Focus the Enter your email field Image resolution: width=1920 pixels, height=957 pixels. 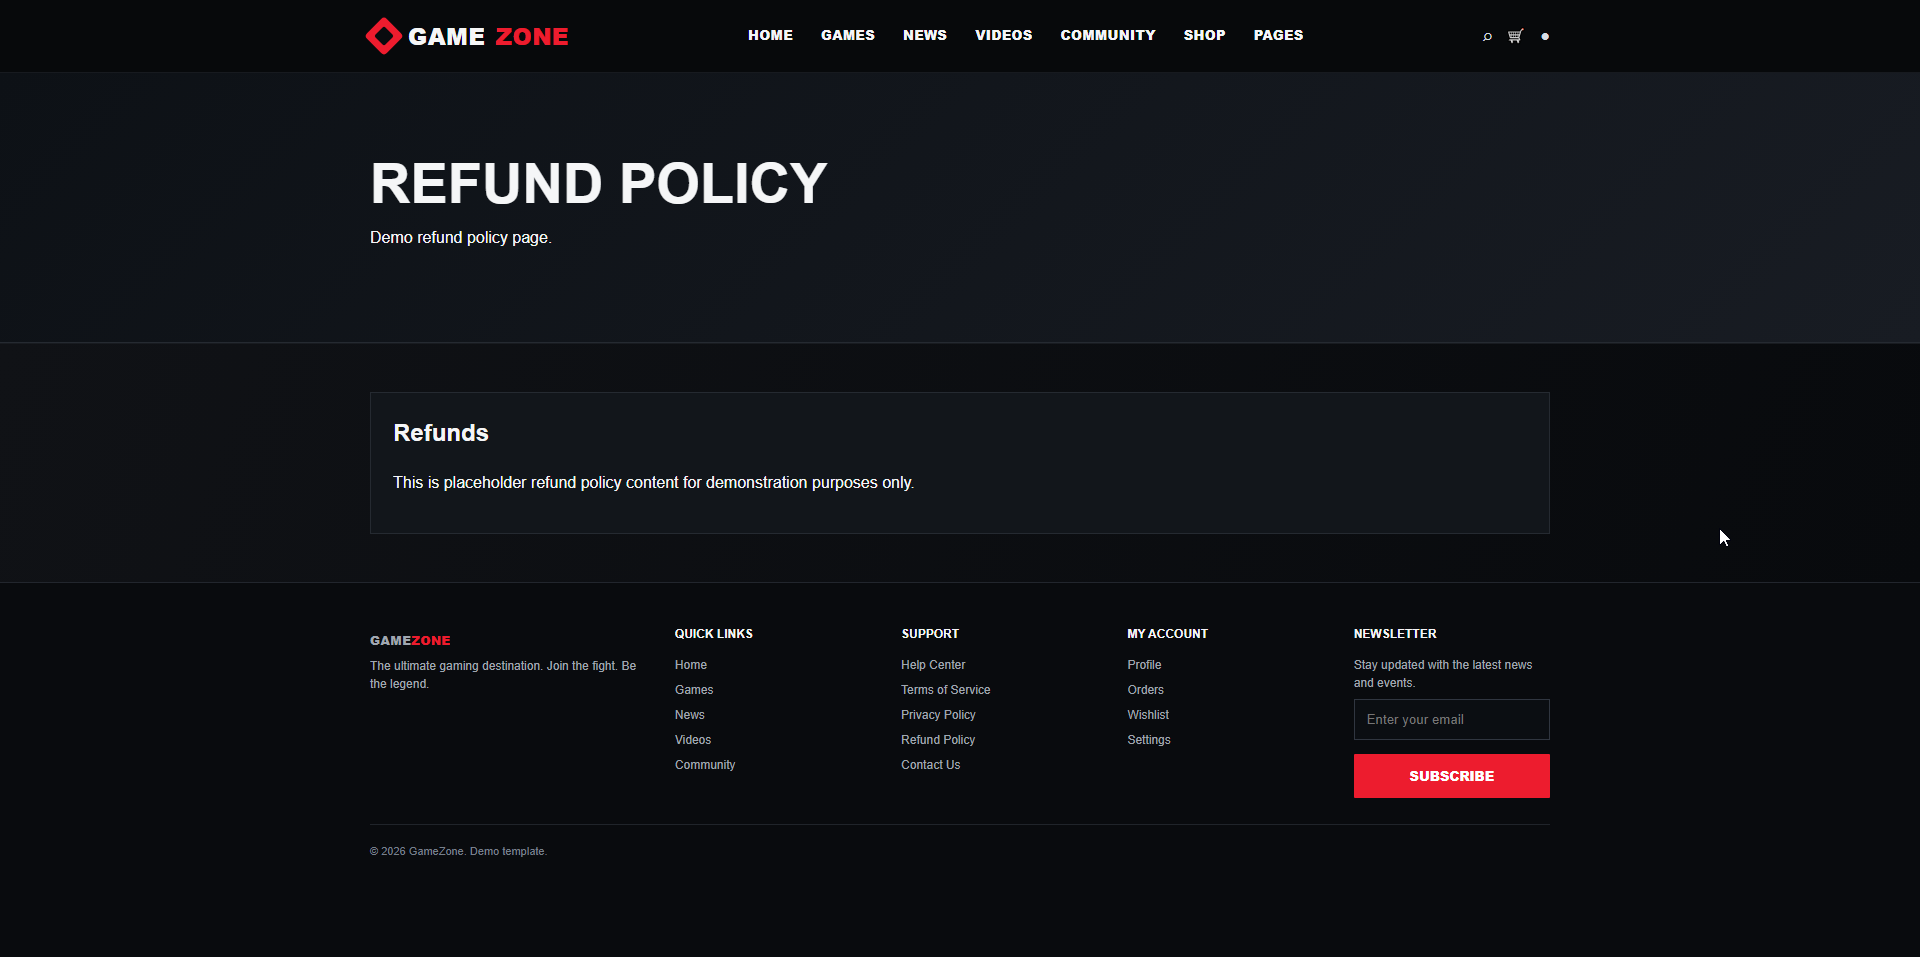[x=1452, y=719]
